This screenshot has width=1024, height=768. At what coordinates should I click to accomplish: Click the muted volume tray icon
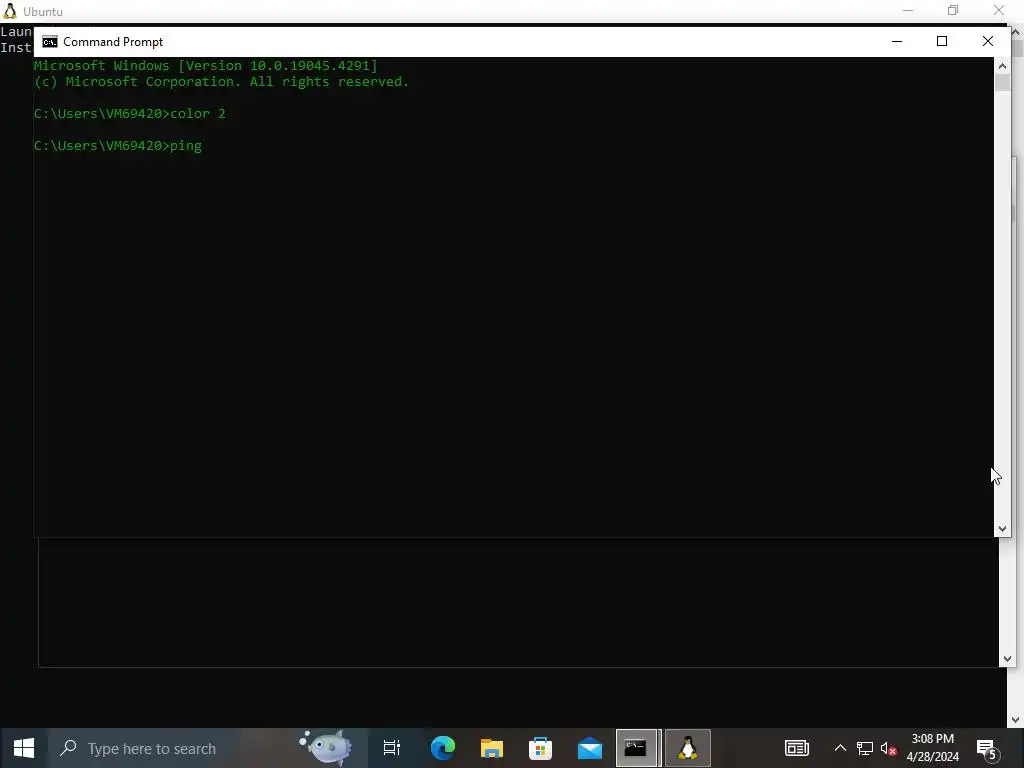[888, 748]
